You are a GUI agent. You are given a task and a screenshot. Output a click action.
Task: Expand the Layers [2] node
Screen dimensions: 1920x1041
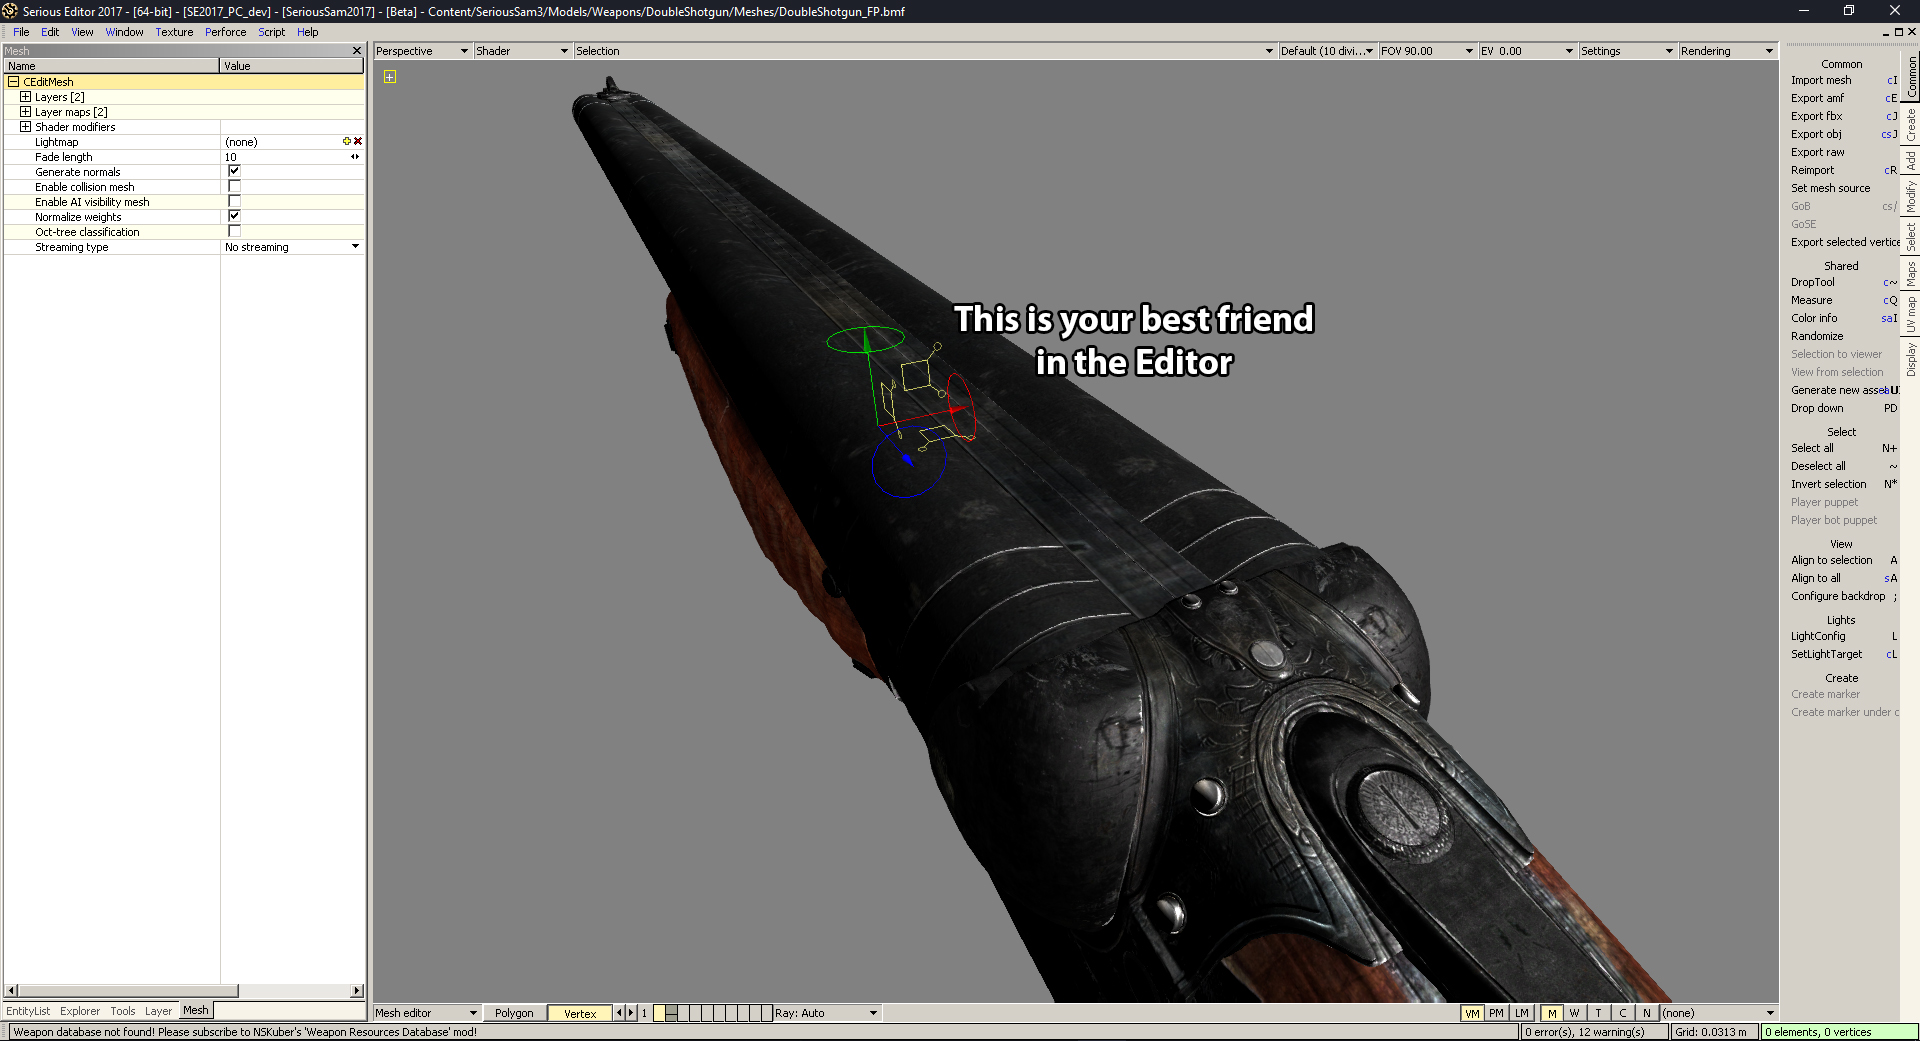click(x=26, y=97)
